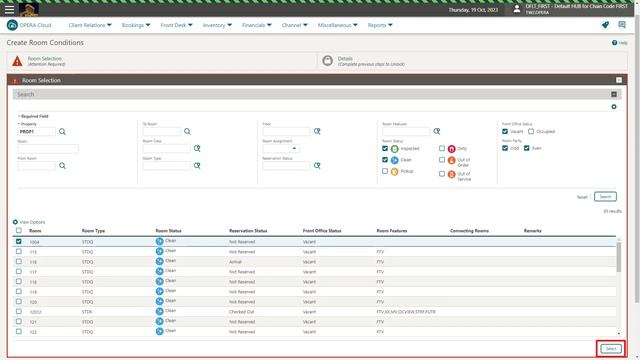This screenshot has width=640, height=360.
Task: Click the Reservation Status column header
Action: [248, 231]
